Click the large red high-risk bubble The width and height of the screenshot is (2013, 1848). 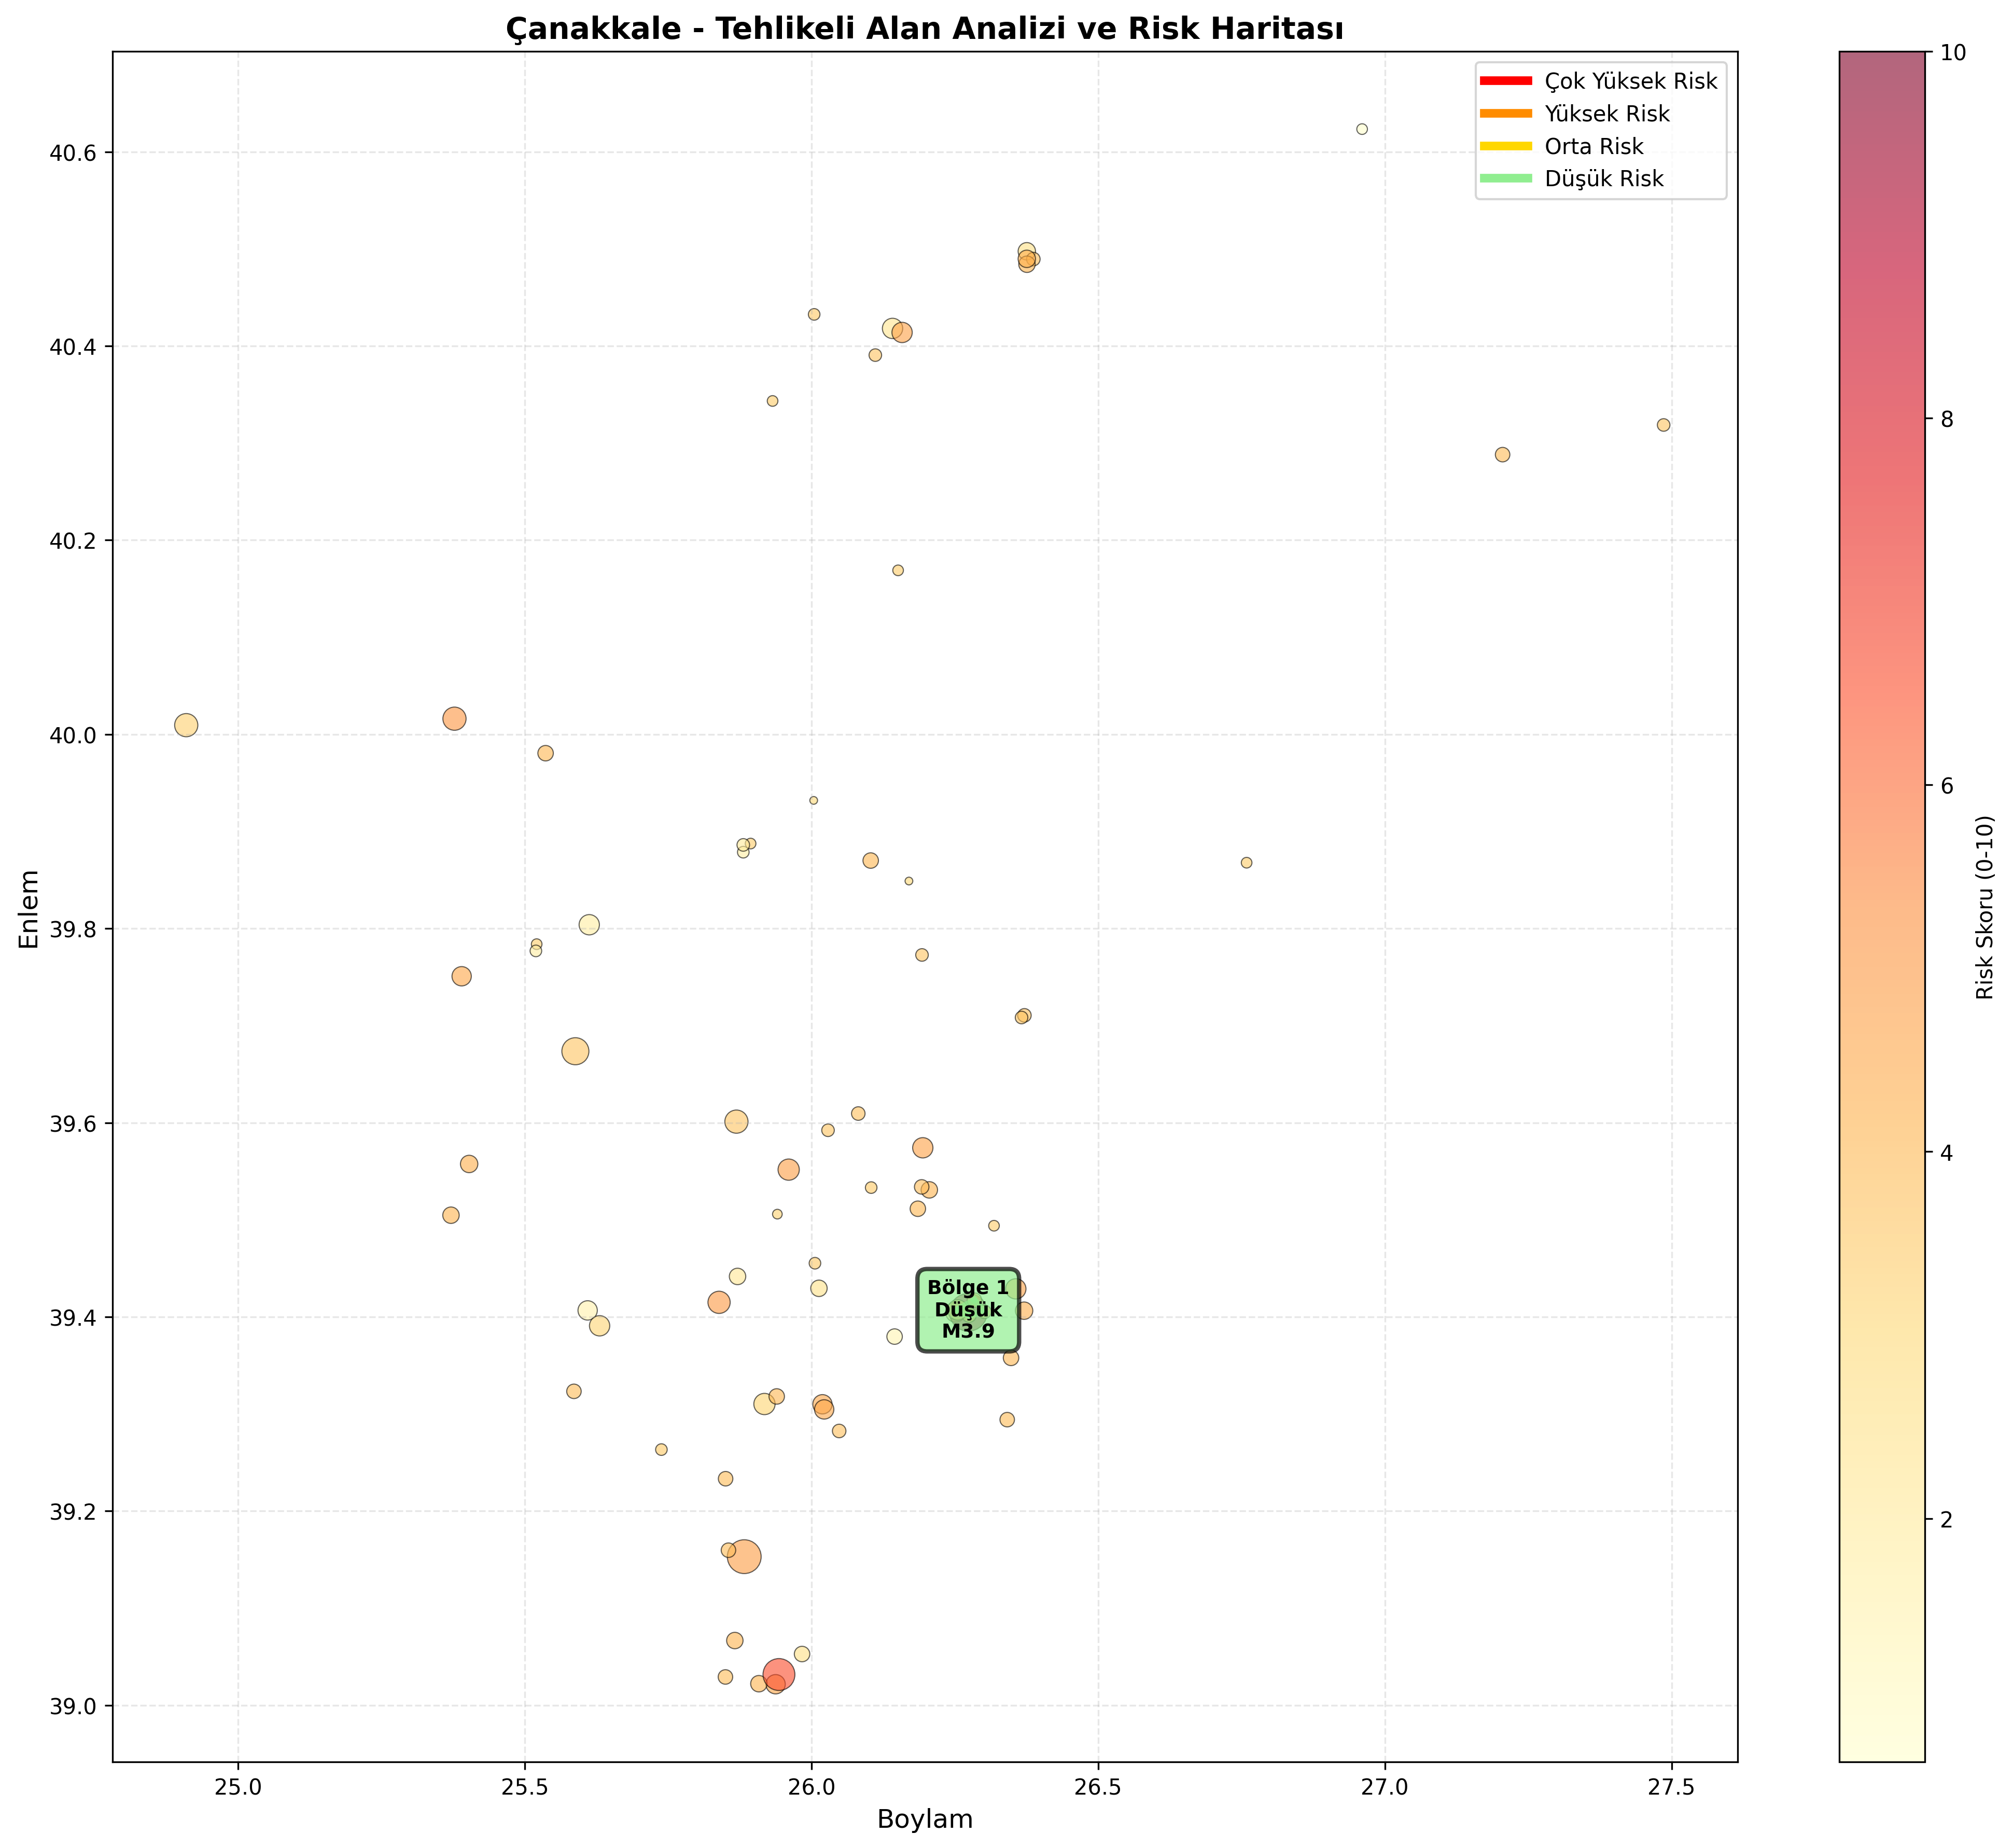point(778,1674)
